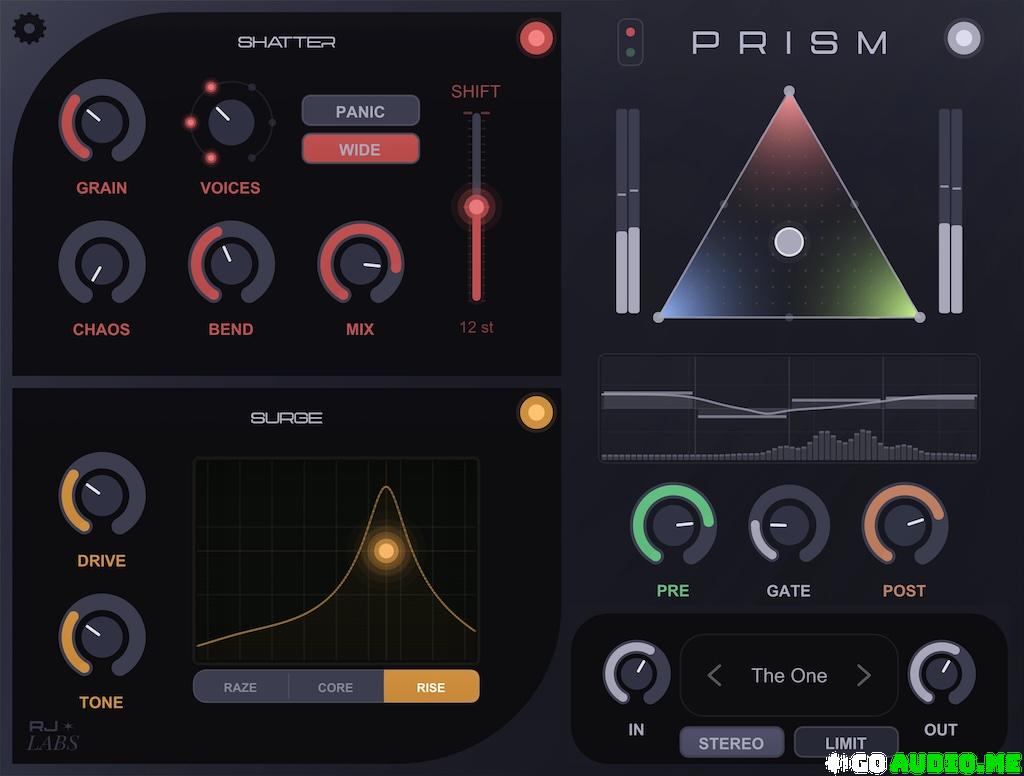Viewport: 1024px width, 776px height.
Task: Toggle the Prism power button
Action: coord(964,38)
